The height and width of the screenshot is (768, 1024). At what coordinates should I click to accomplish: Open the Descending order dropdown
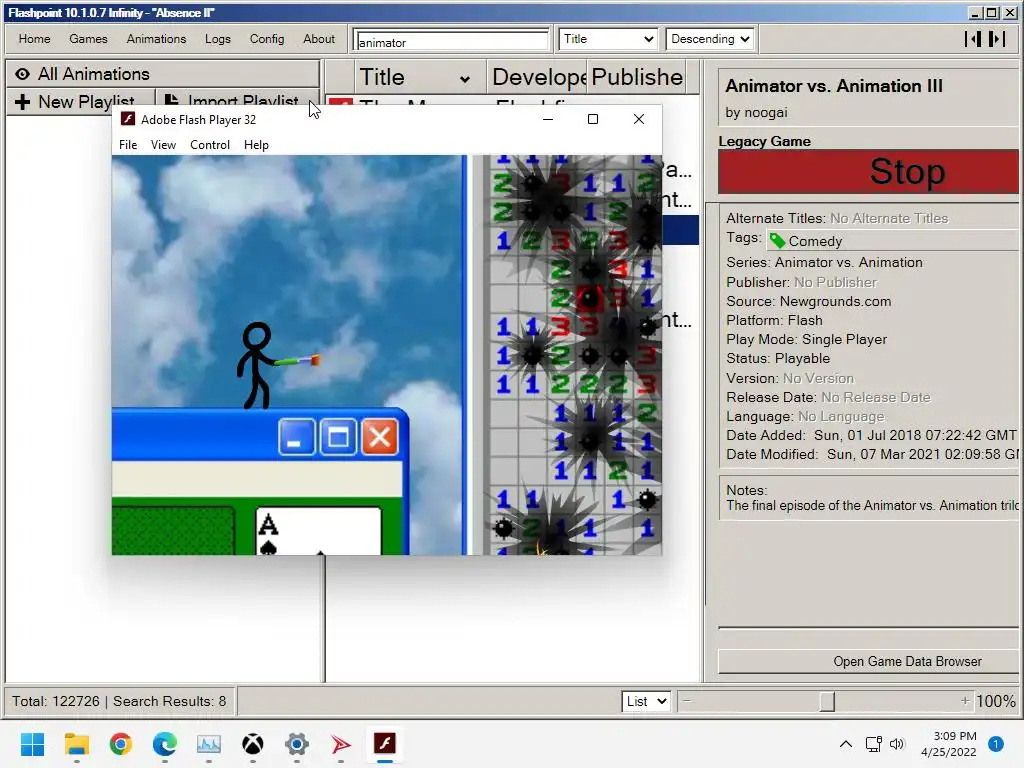(710, 39)
